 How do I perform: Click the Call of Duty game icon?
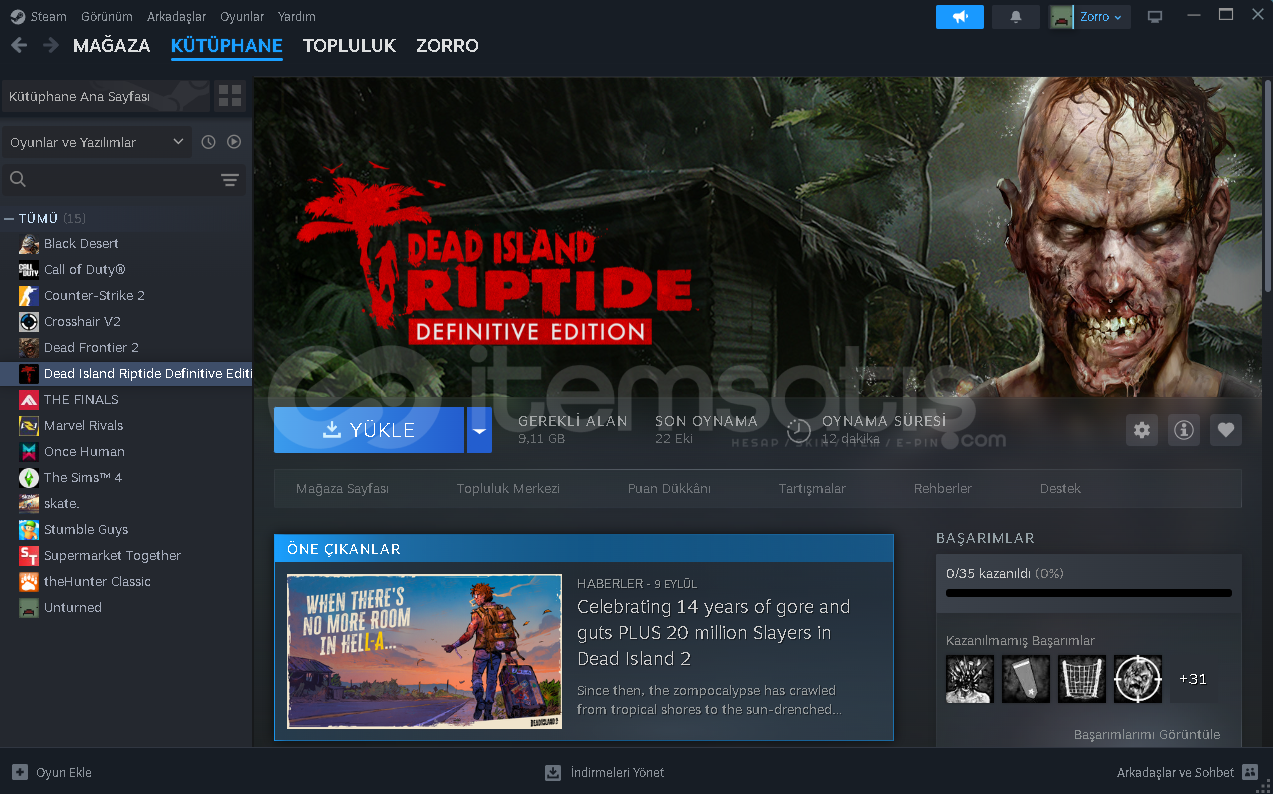click(29, 270)
